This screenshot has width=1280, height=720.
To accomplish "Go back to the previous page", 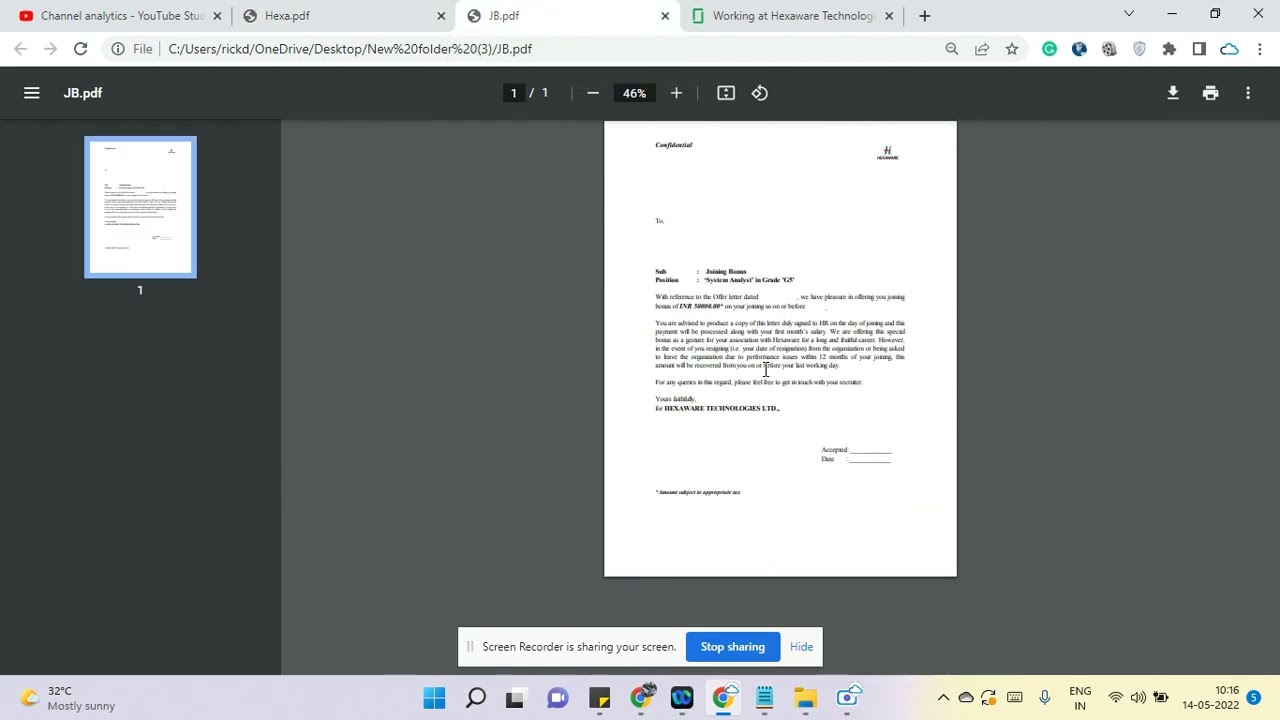I will (21, 49).
